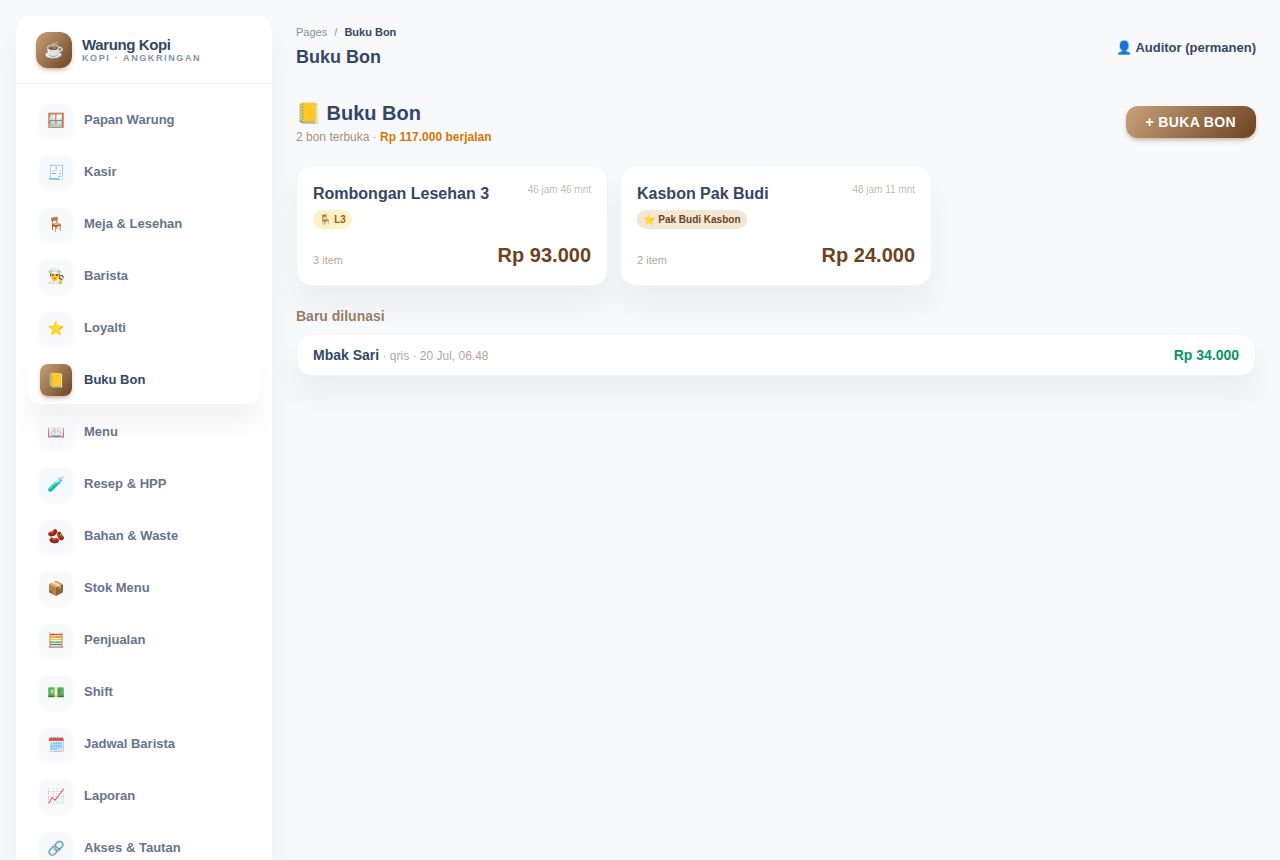The width and height of the screenshot is (1280, 860).
Task: Open the Loyalti star icon
Action: point(56,328)
